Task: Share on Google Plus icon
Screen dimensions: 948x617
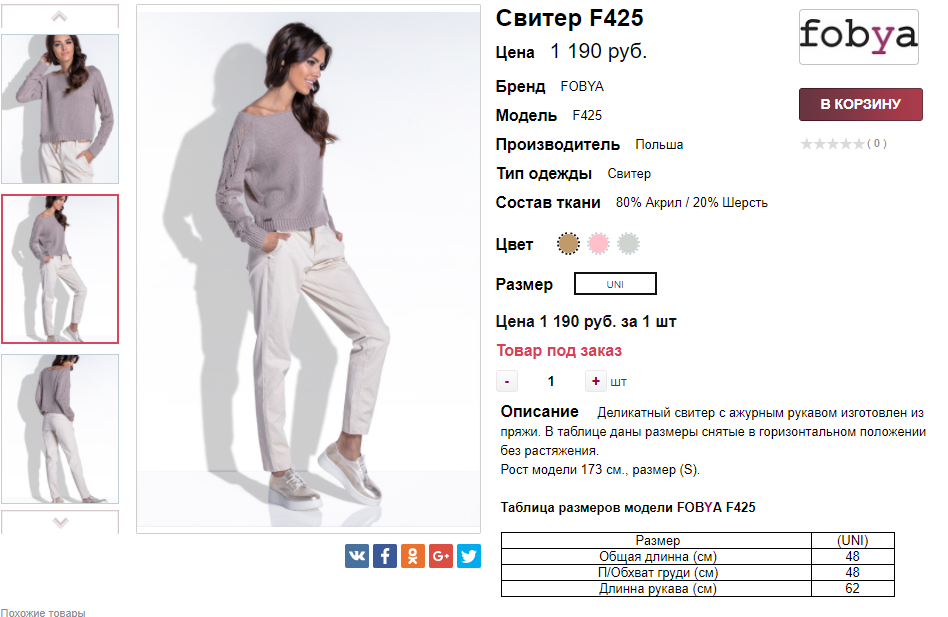Action: 441,556
